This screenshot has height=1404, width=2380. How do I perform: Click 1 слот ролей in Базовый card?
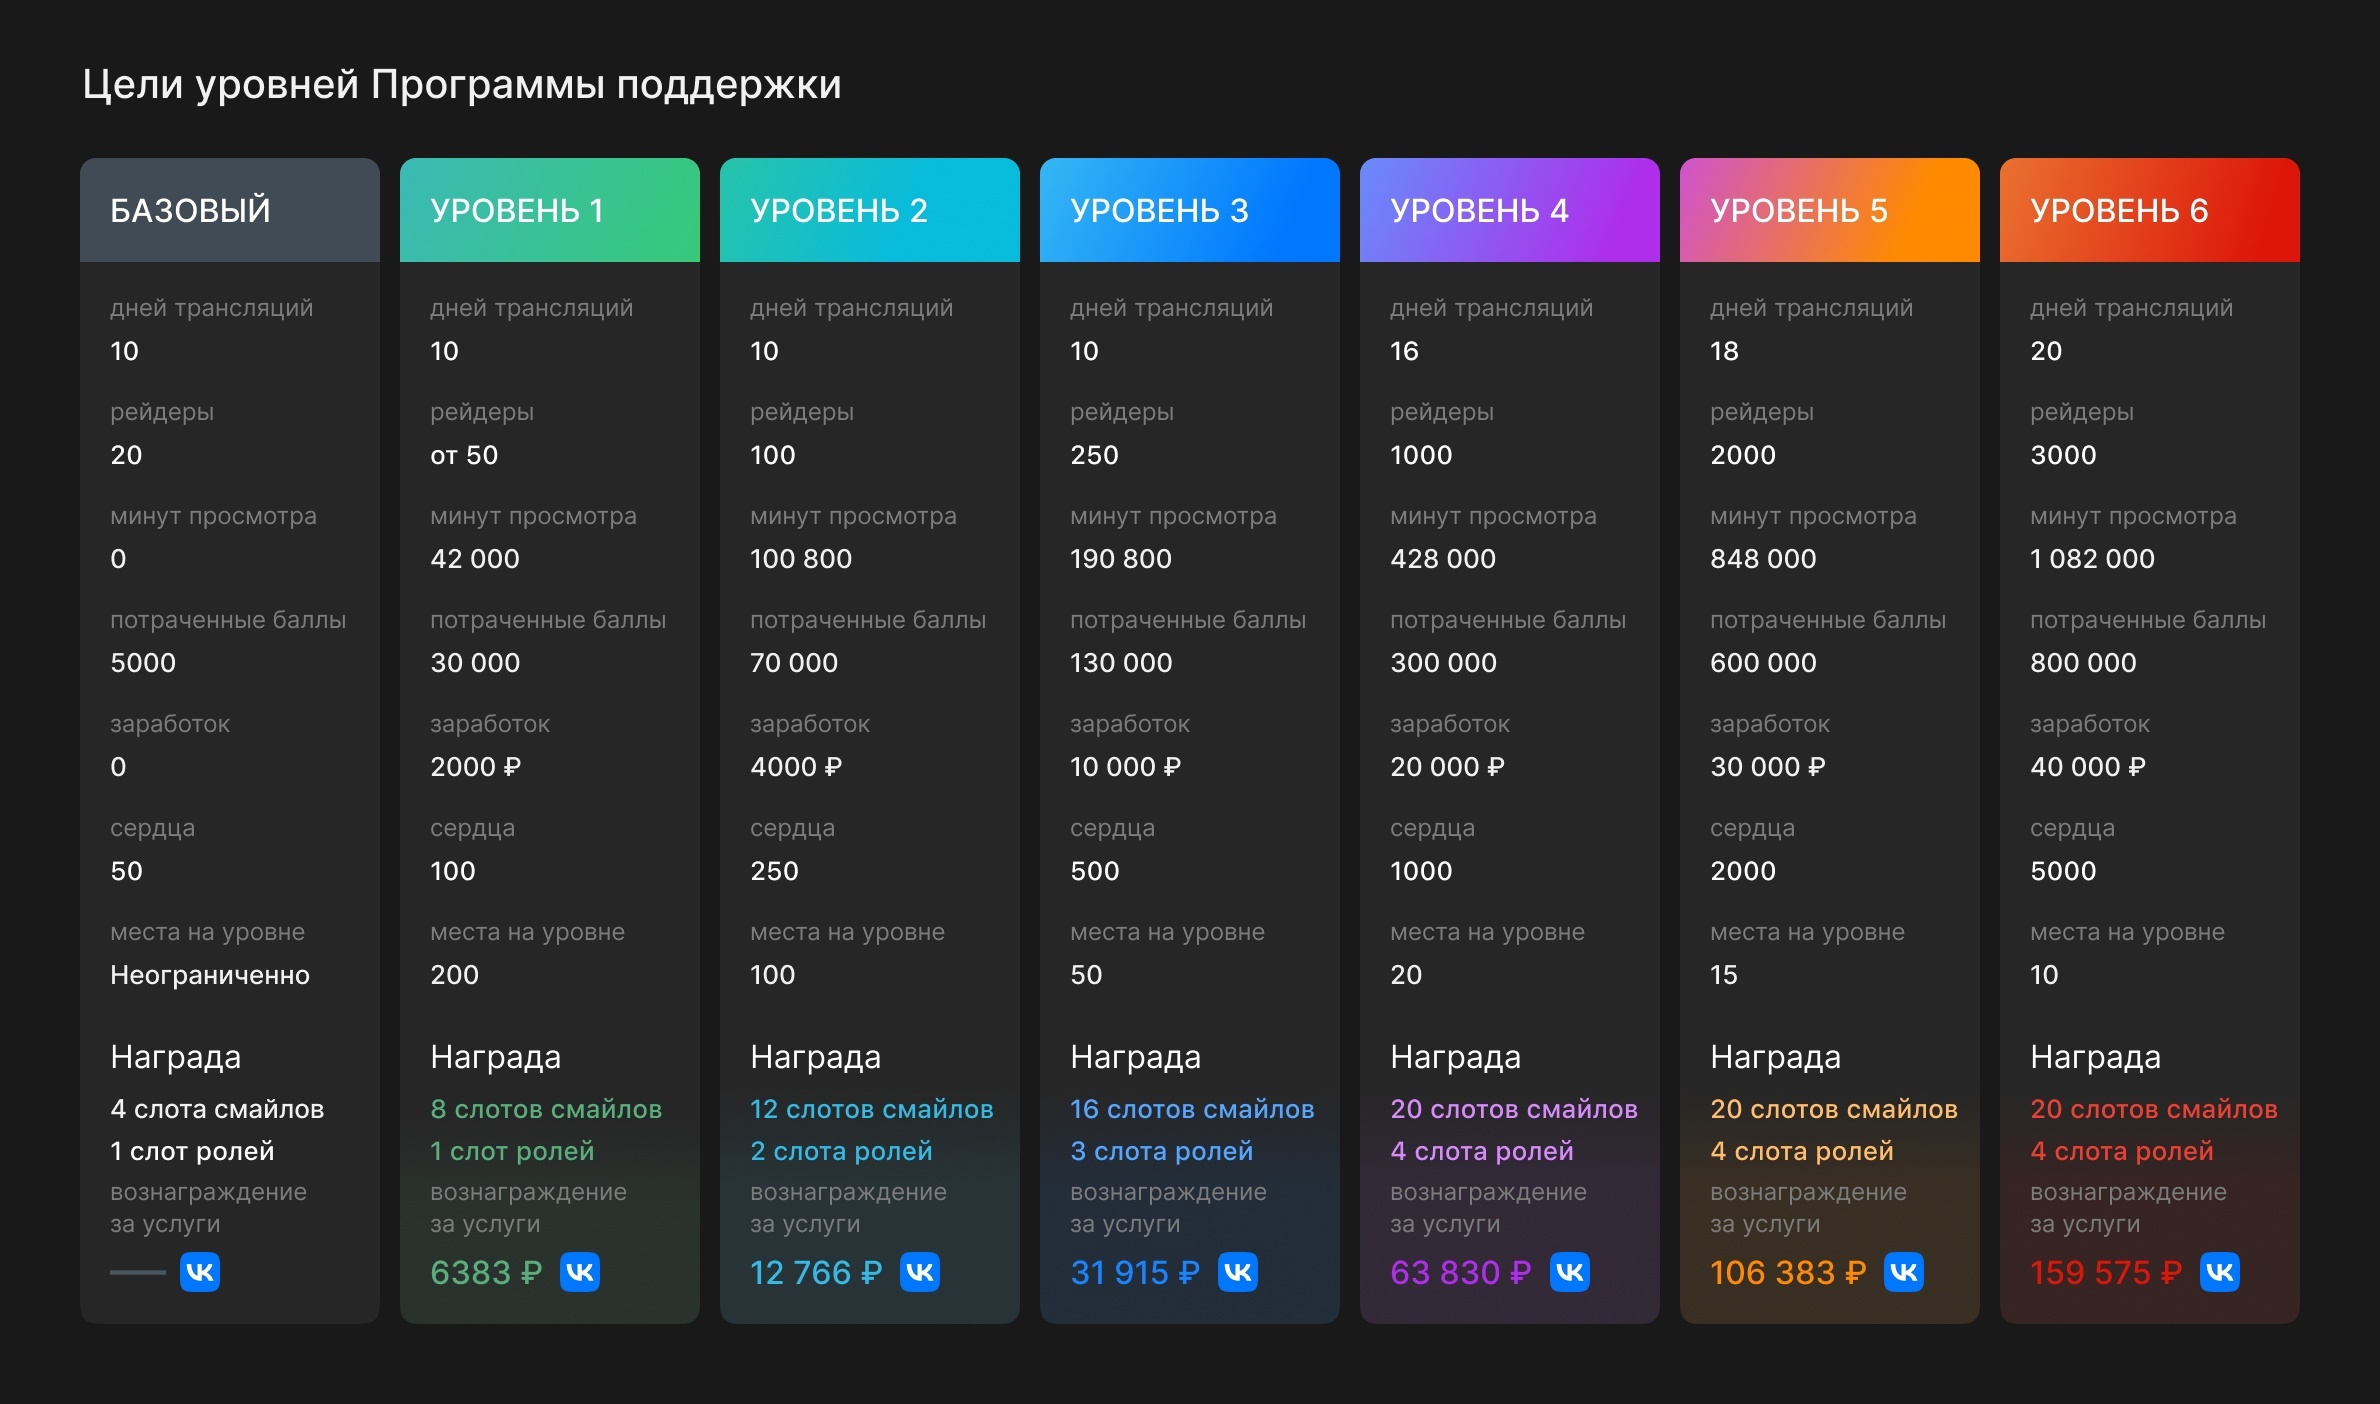[x=192, y=1151]
